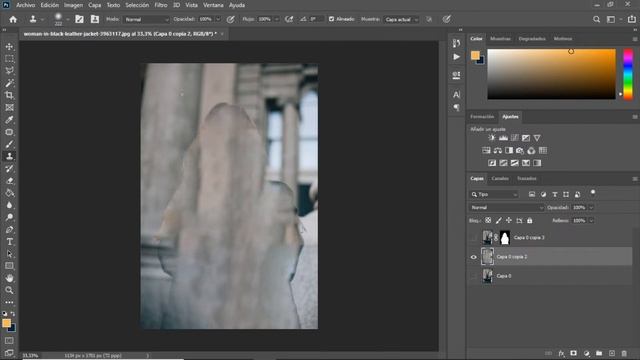640x360 pixels.
Task: Add a Levels adjustment
Action: [503, 138]
